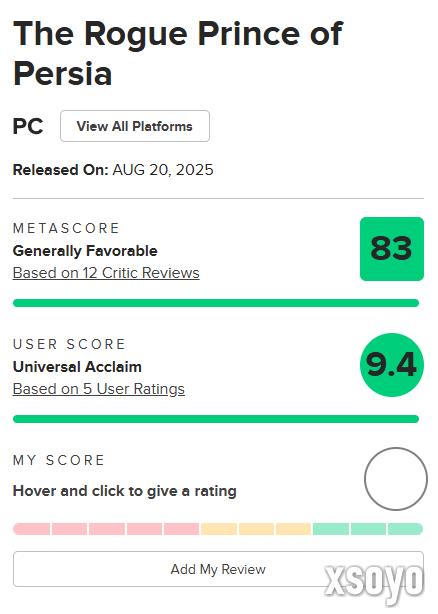Select the middle green rating segment
Viewport: 438px width, 614px height.
(x=369, y=529)
